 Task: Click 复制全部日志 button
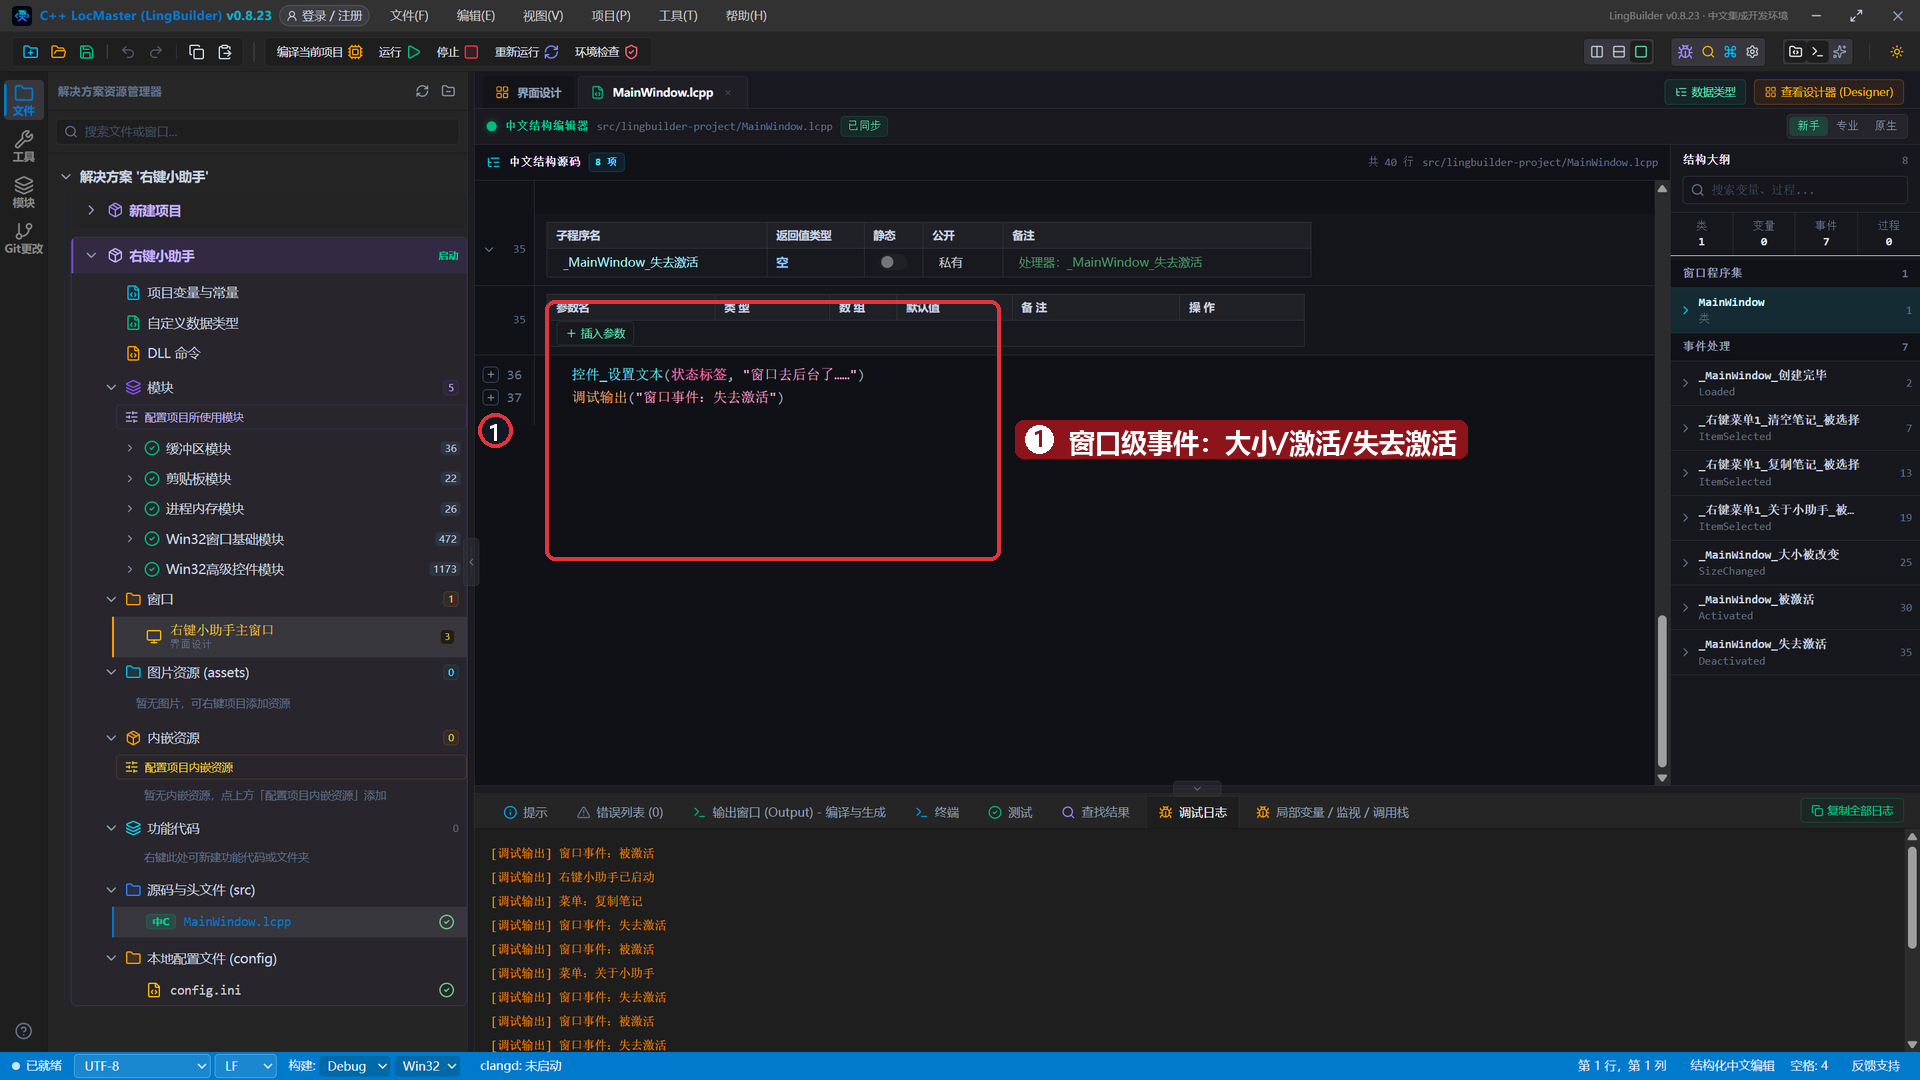tap(1852, 811)
